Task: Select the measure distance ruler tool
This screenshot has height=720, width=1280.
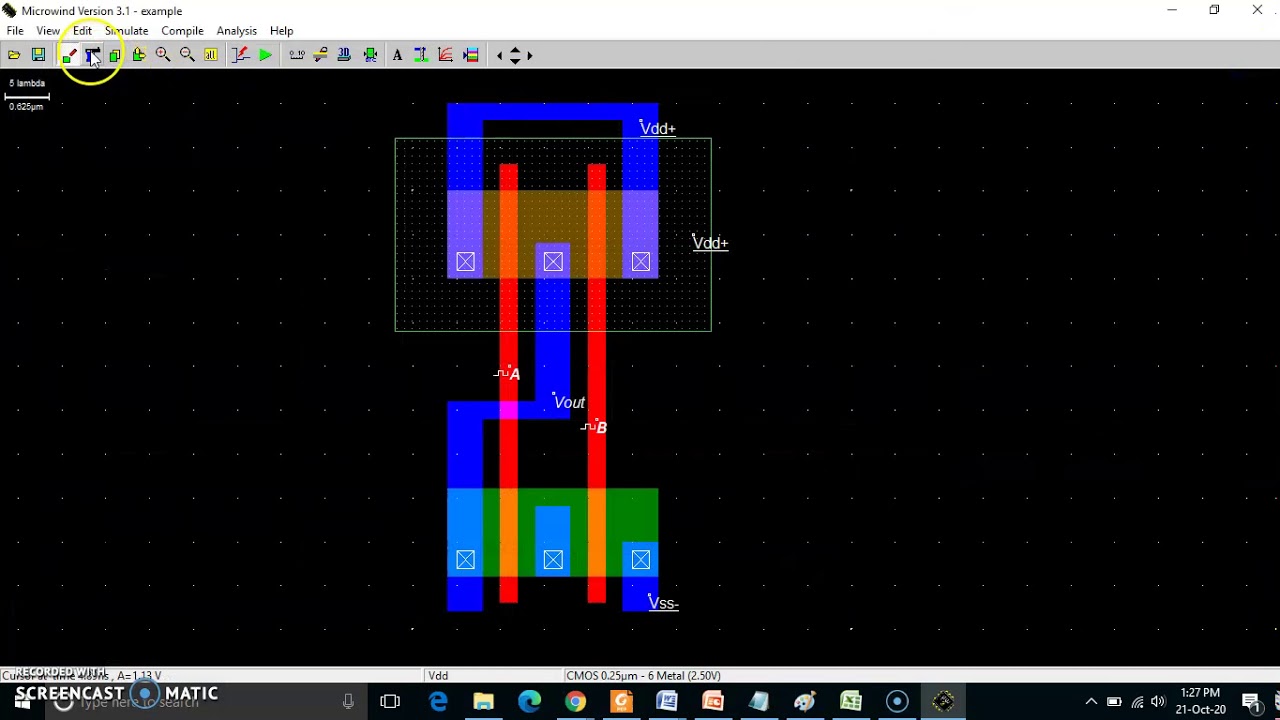Action: coord(297,55)
